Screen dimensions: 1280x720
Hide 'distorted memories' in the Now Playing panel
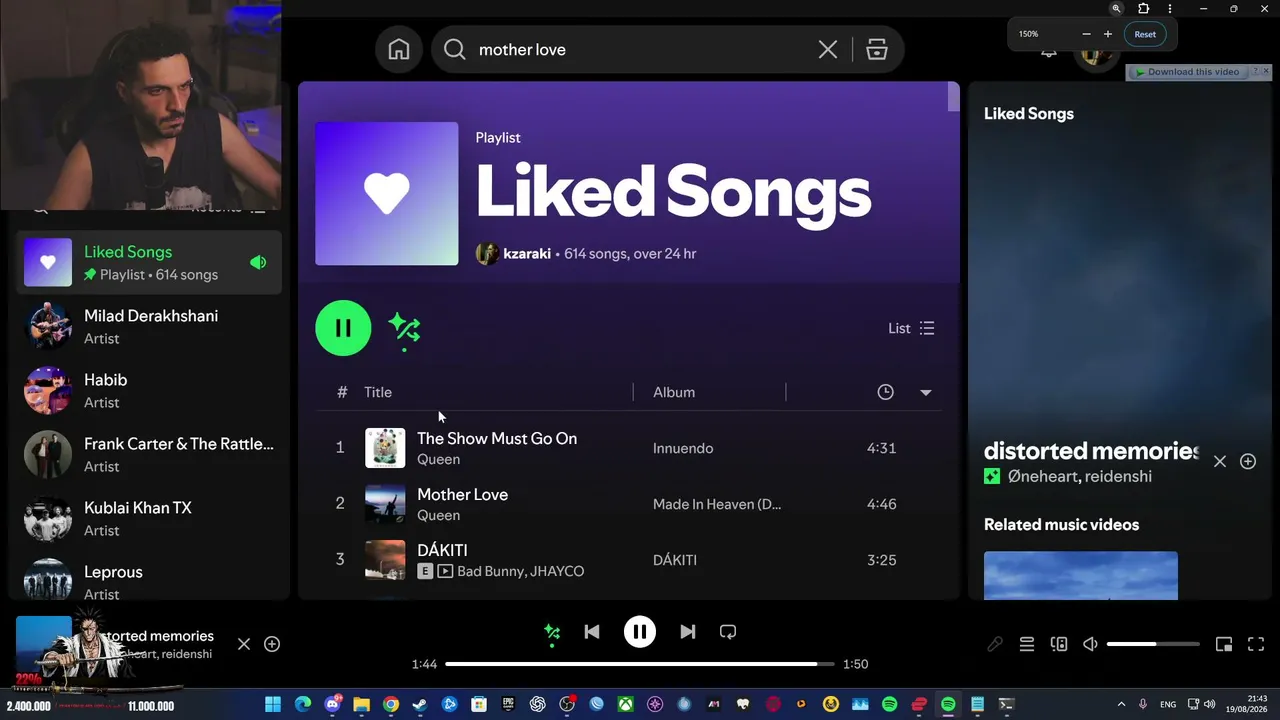click(x=1220, y=461)
